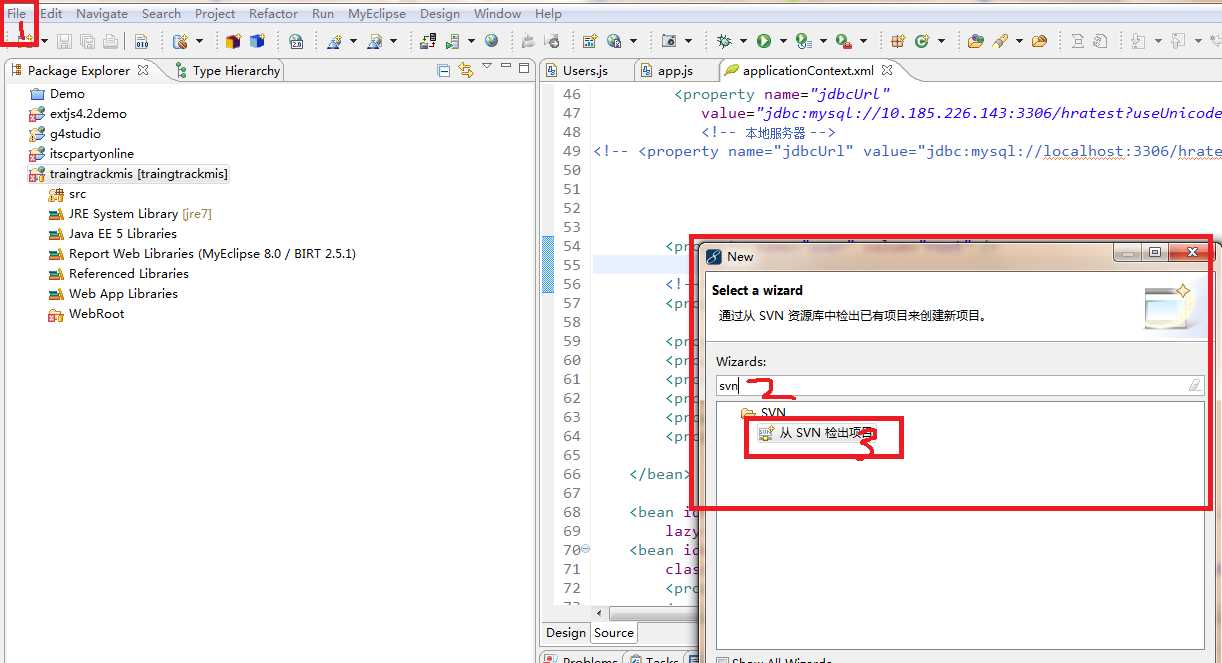Click the deploy to server icon
The width and height of the screenshot is (1222, 663).
tap(428, 41)
